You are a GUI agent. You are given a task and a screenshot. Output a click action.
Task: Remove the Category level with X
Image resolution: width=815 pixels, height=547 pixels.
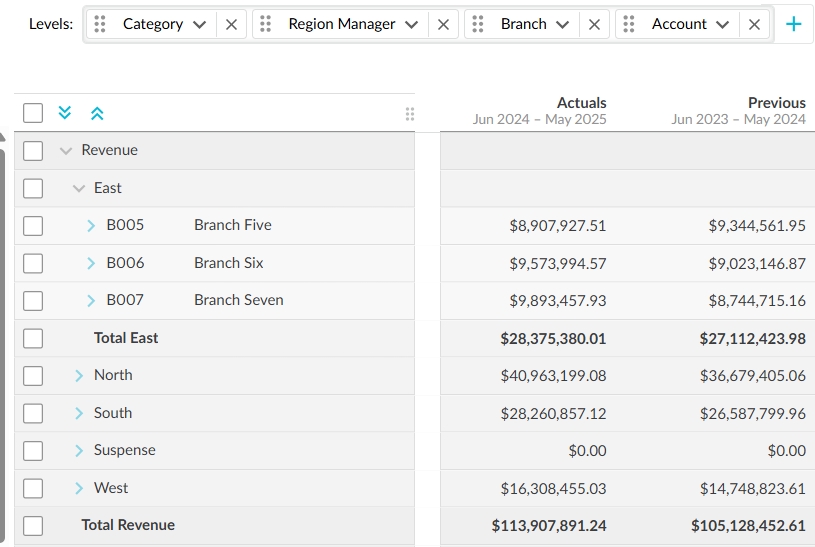(231, 24)
